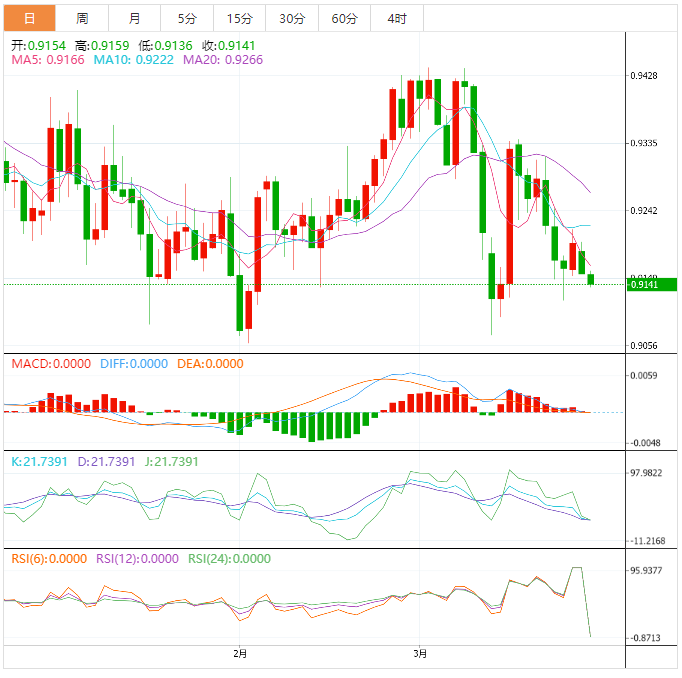Click the 95.9377 RSI axis value
Screen dimensions: 682x678
tap(646, 570)
